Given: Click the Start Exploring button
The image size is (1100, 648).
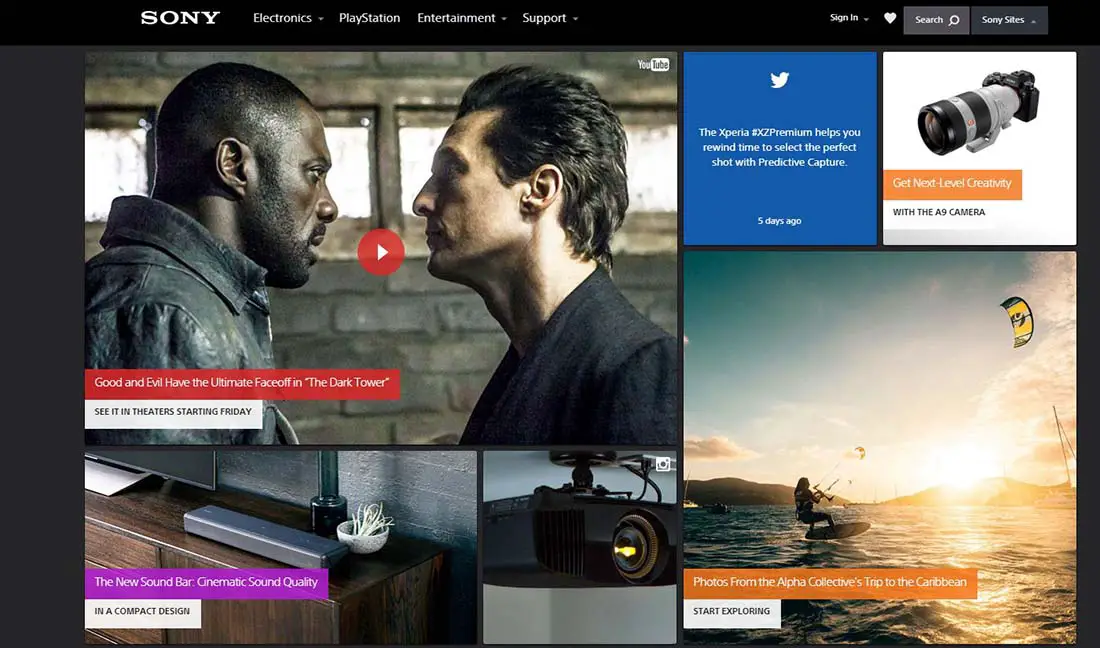Looking at the screenshot, I should pyautogui.click(x=732, y=612).
